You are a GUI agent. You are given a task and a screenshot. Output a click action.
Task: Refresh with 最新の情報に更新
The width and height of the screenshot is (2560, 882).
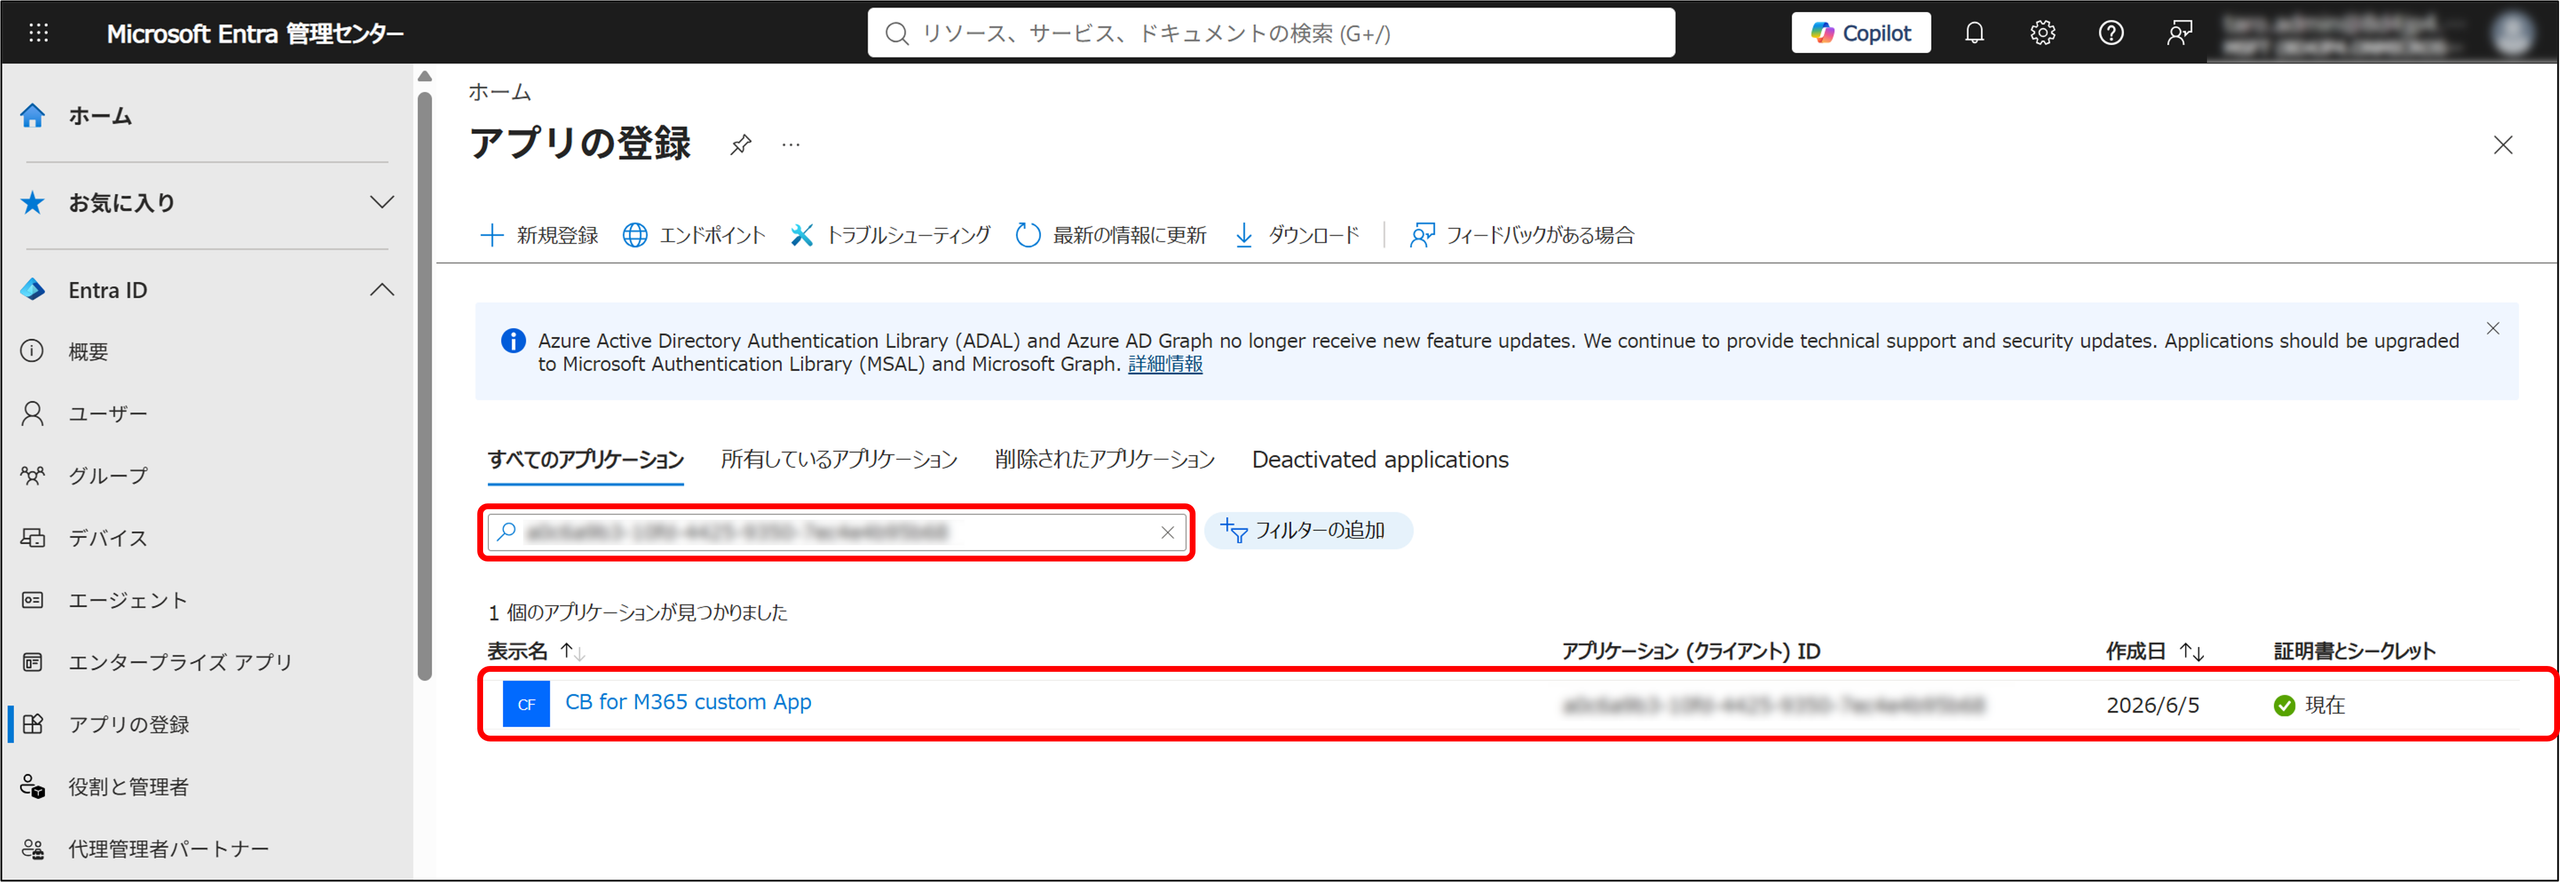[1111, 235]
